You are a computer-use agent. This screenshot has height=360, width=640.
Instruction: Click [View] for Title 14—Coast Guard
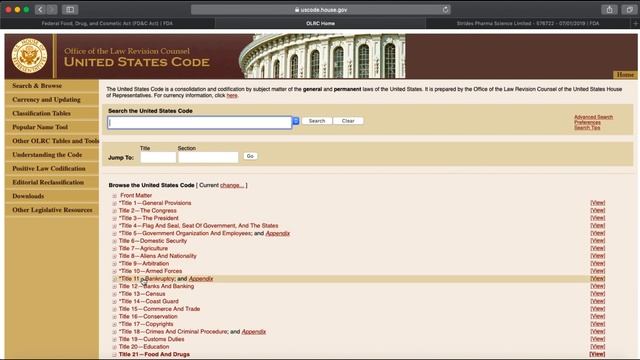click(x=598, y=301)
